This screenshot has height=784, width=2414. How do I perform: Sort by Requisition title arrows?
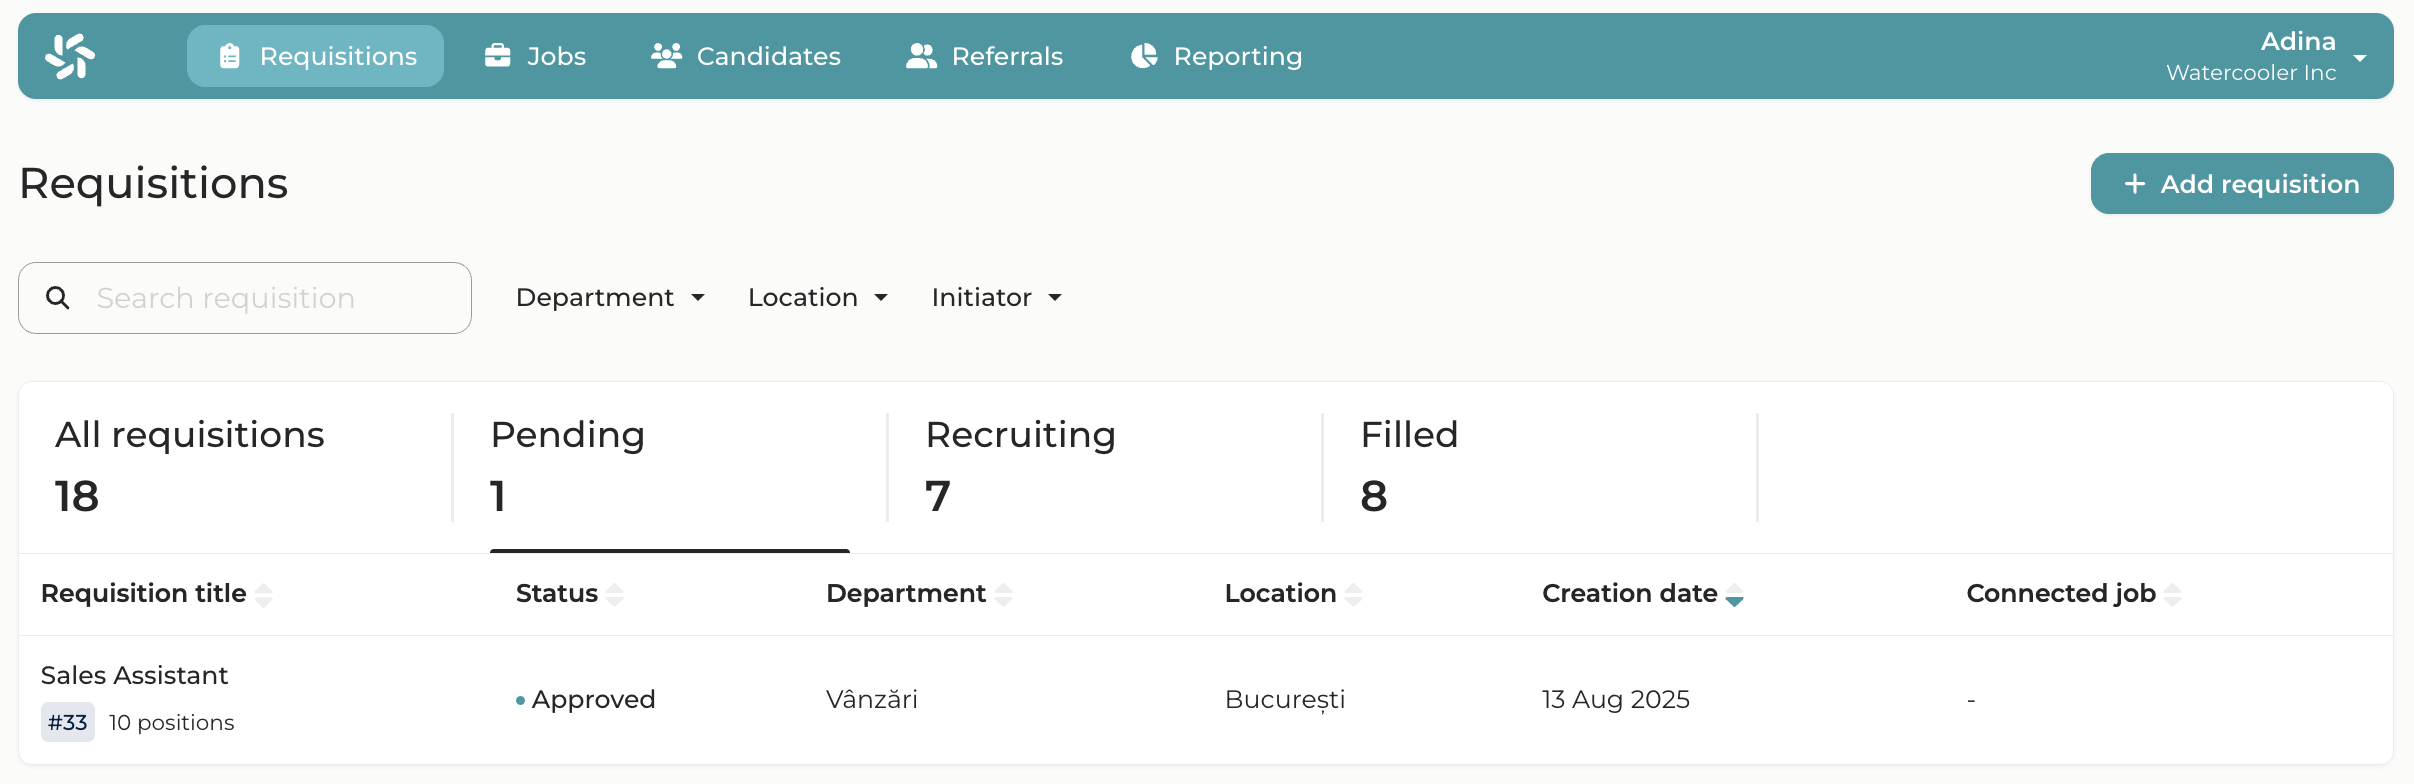click(x=264, y=595)
